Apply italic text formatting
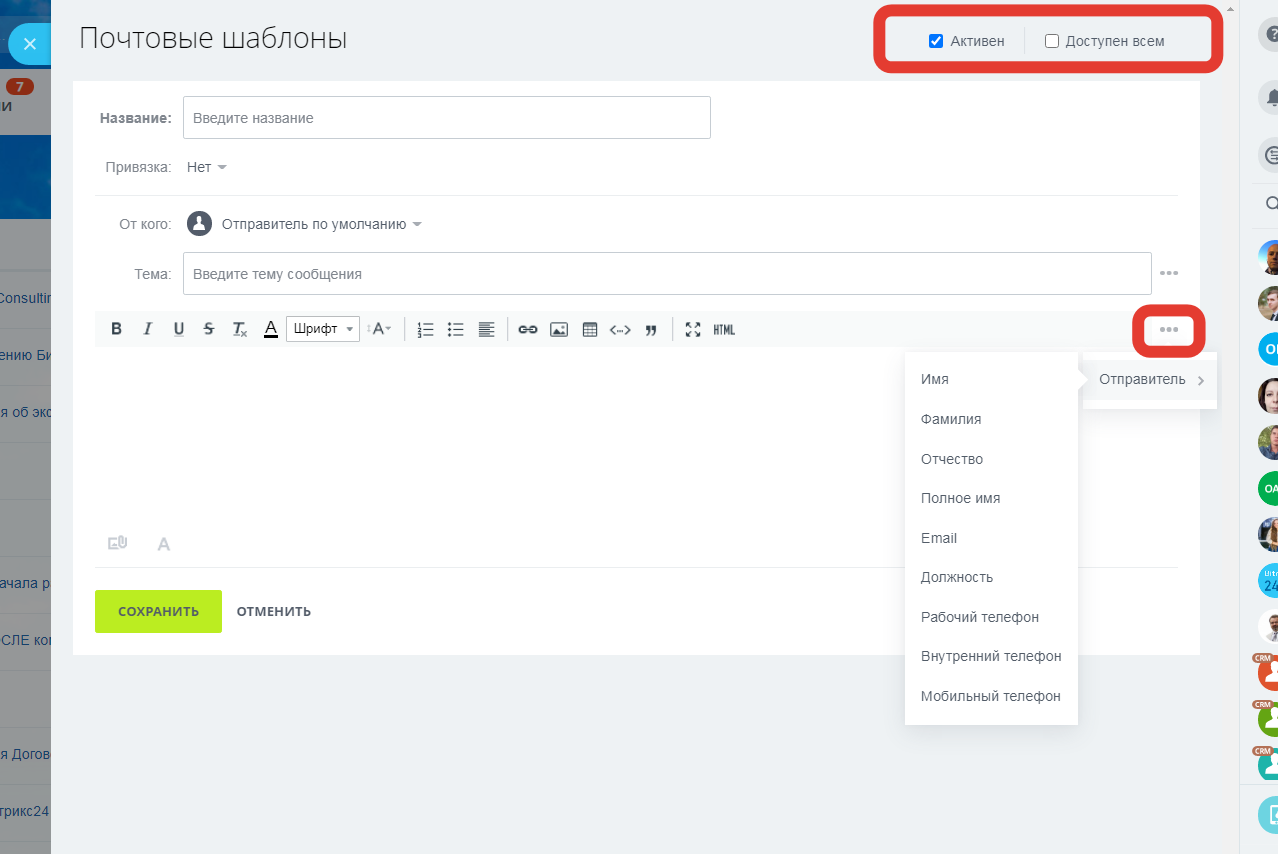The width and height of the screenshot is (1278, 854). click(148, 329)
